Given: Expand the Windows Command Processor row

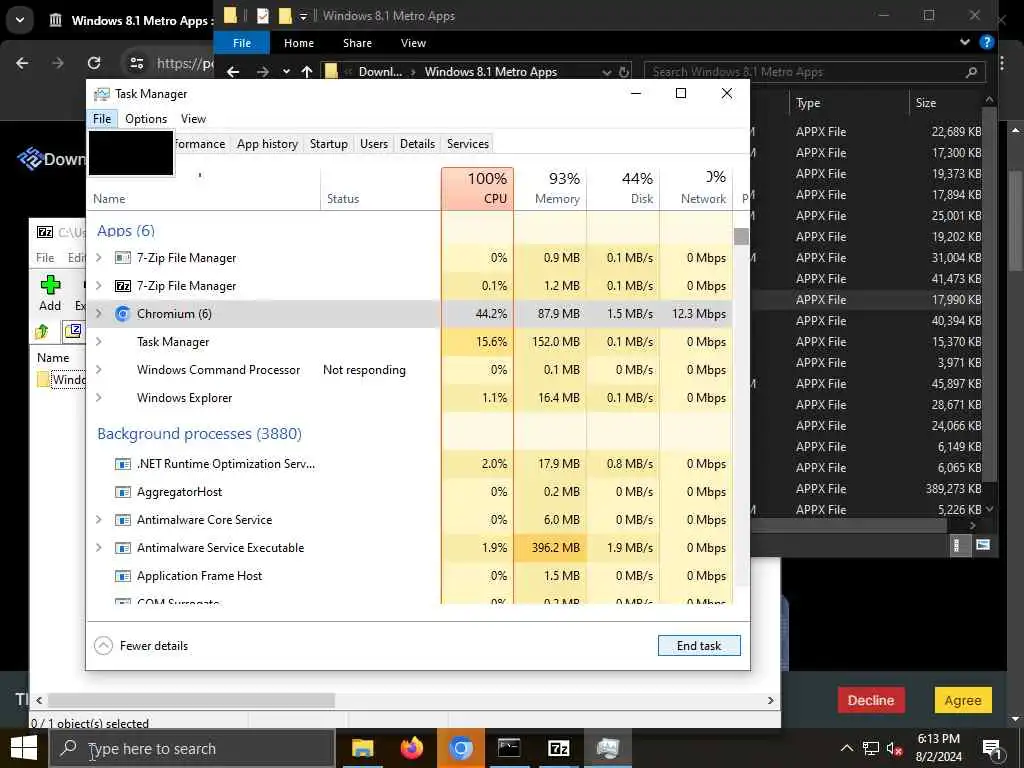Looking at the screenshot, I should [x=99, y=370].
